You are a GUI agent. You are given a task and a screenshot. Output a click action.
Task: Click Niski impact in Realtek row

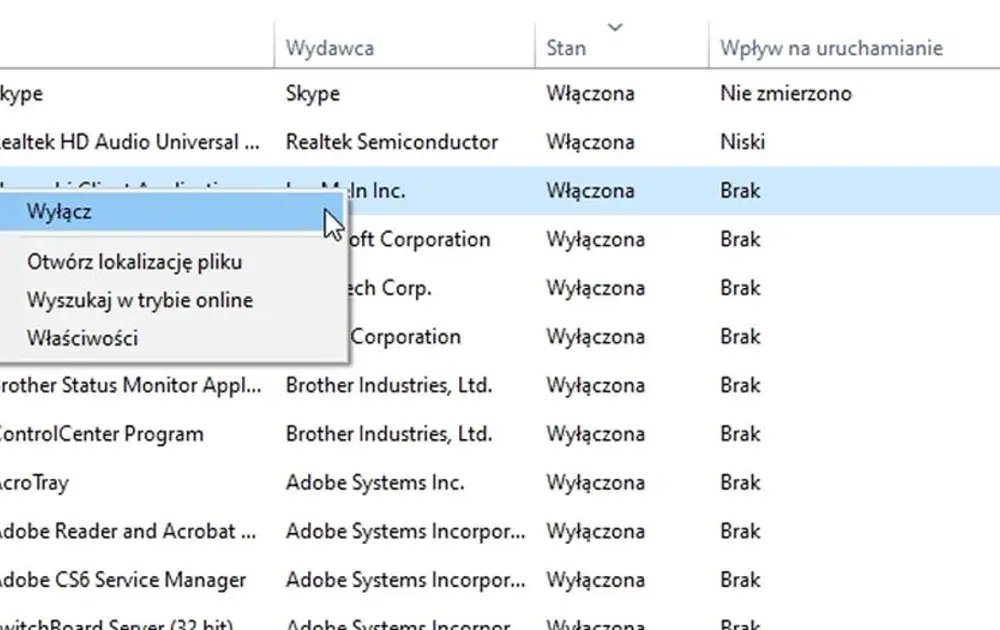[x=742, y=142]
